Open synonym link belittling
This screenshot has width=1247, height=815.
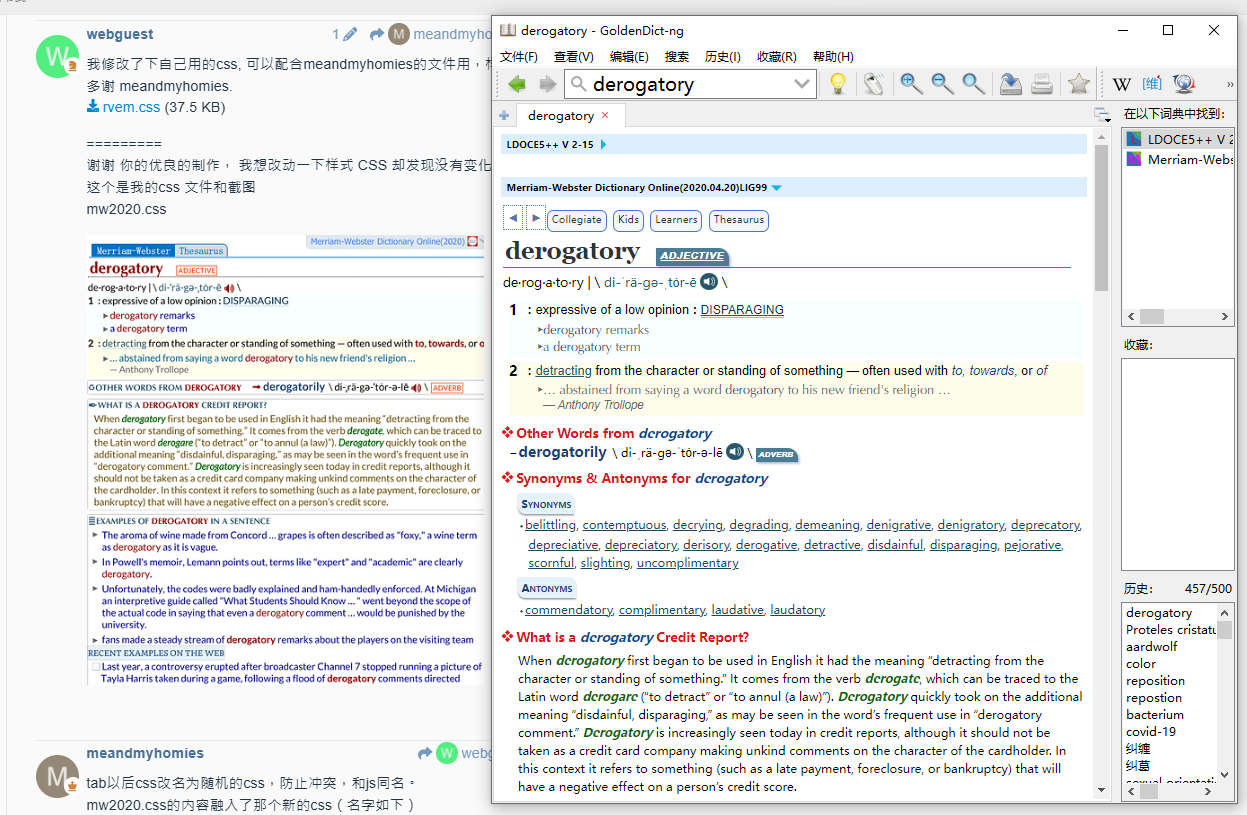point(550,525)
